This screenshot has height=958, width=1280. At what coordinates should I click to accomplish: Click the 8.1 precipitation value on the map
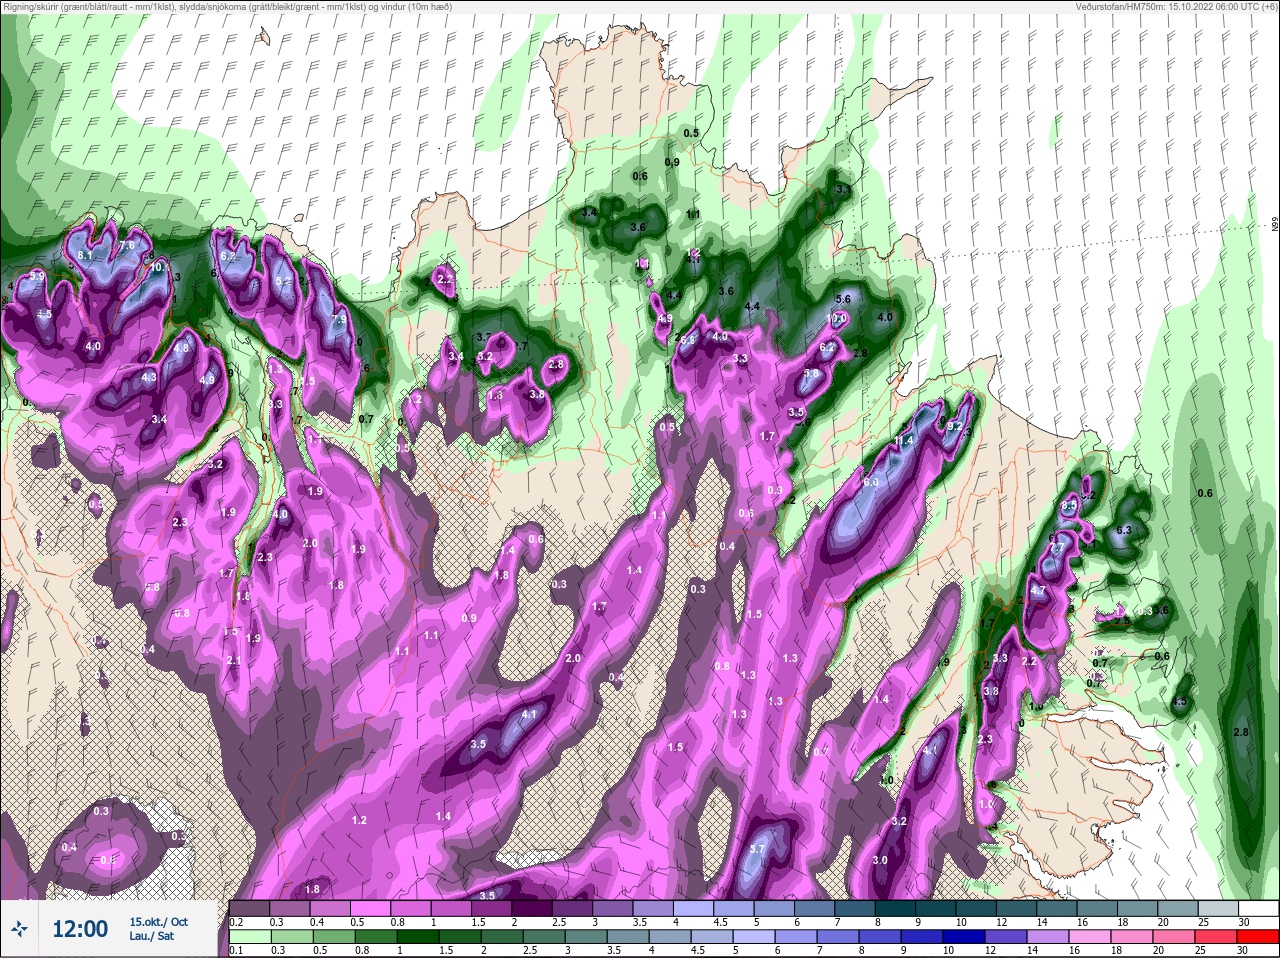click(85, 256)
